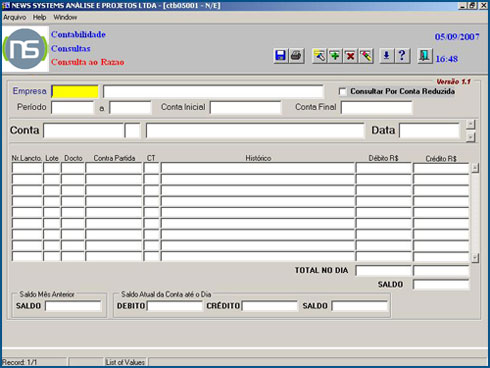Screen dimensions: 490x368
Task: Click the Período end date field
Action: (130, 108)
